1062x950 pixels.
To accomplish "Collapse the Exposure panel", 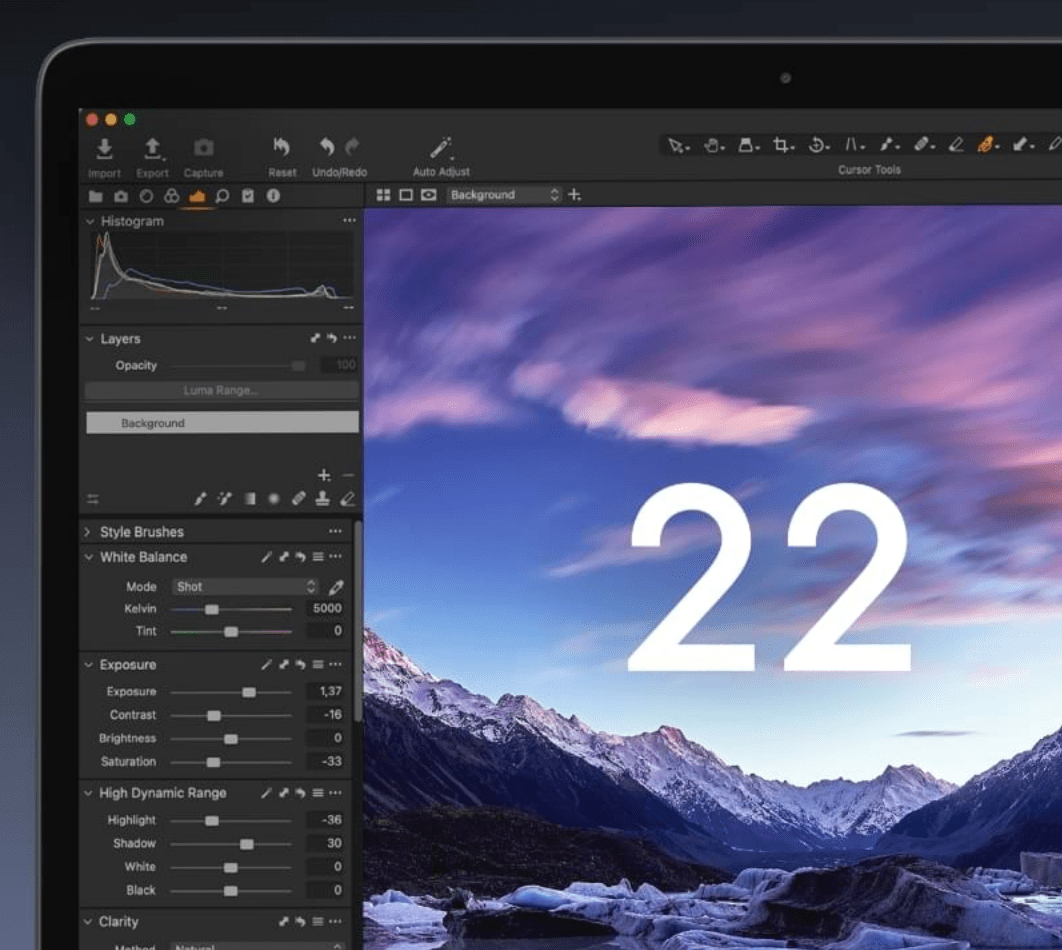I will [89, 665].
